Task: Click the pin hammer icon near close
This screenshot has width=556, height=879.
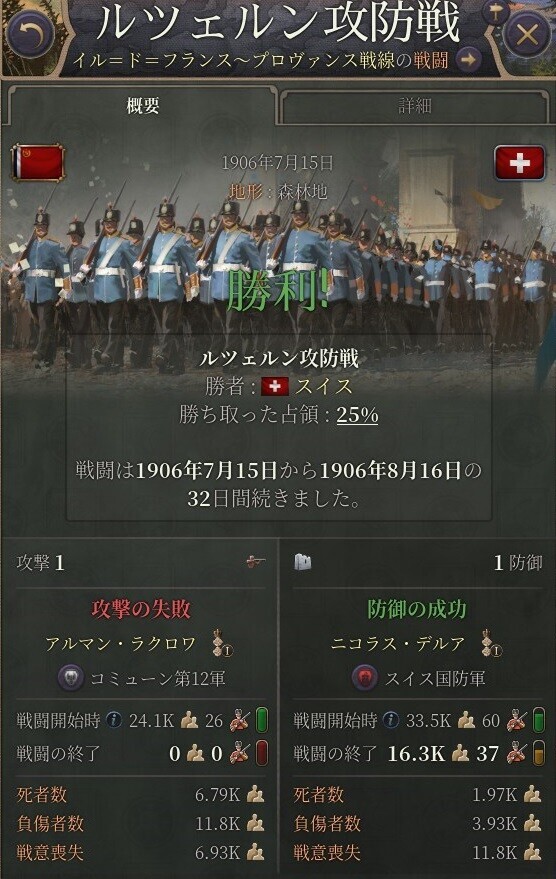Action: click(x=495, y=12)
